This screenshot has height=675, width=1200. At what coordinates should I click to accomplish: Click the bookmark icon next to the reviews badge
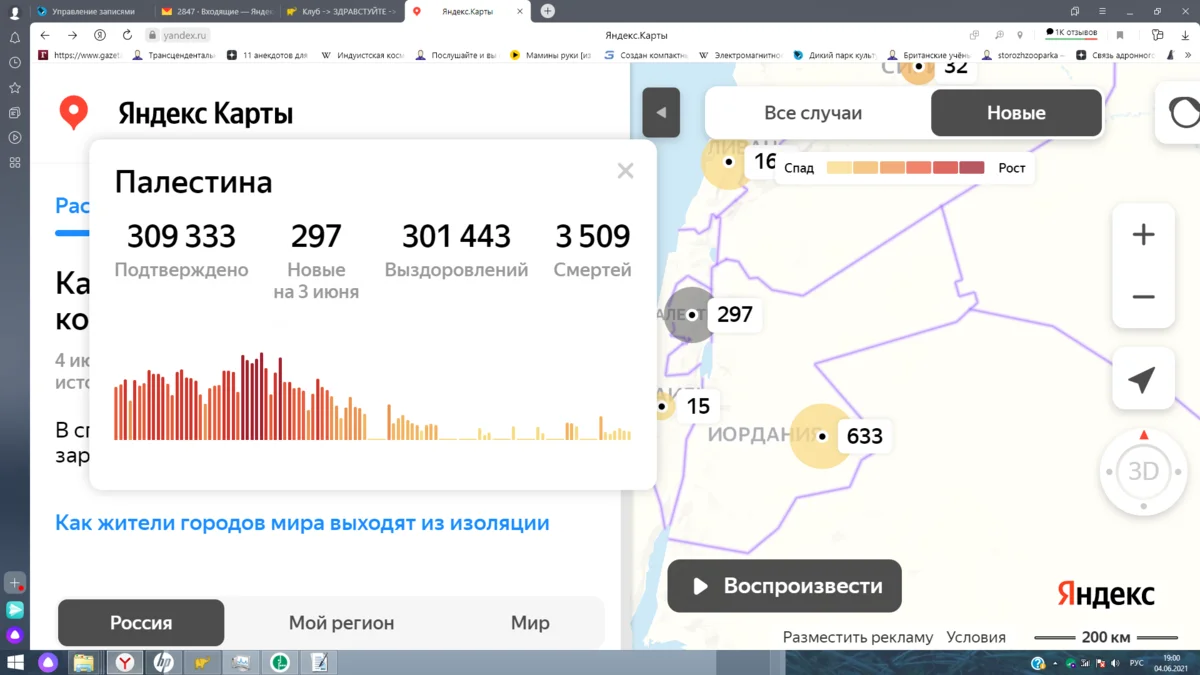(x=1120, y=35)
